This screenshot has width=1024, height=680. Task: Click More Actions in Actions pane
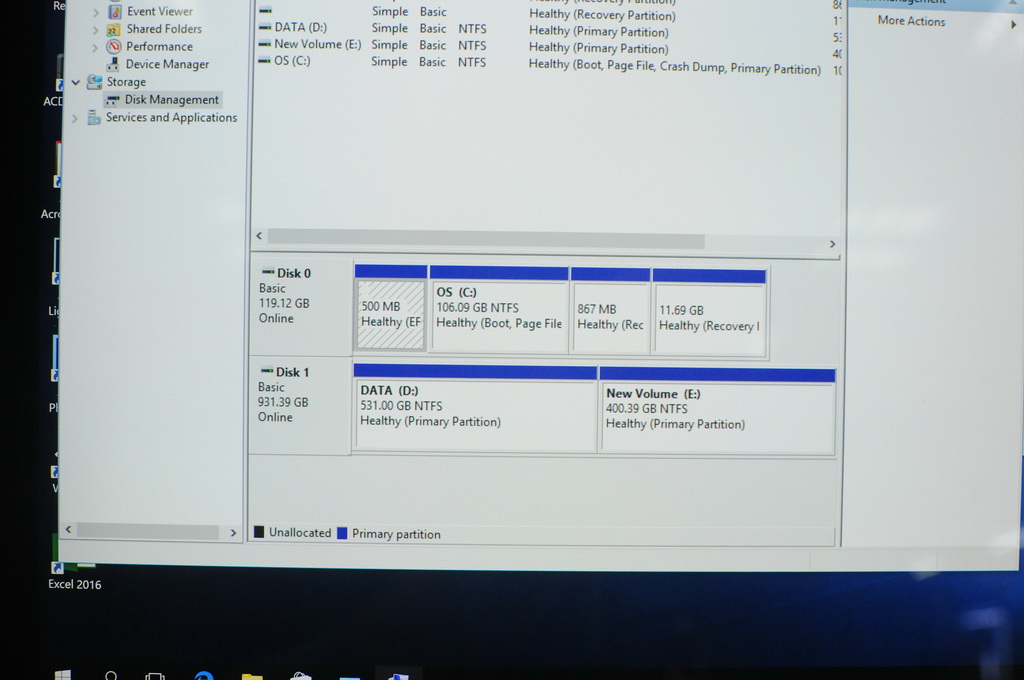(911, 21)
